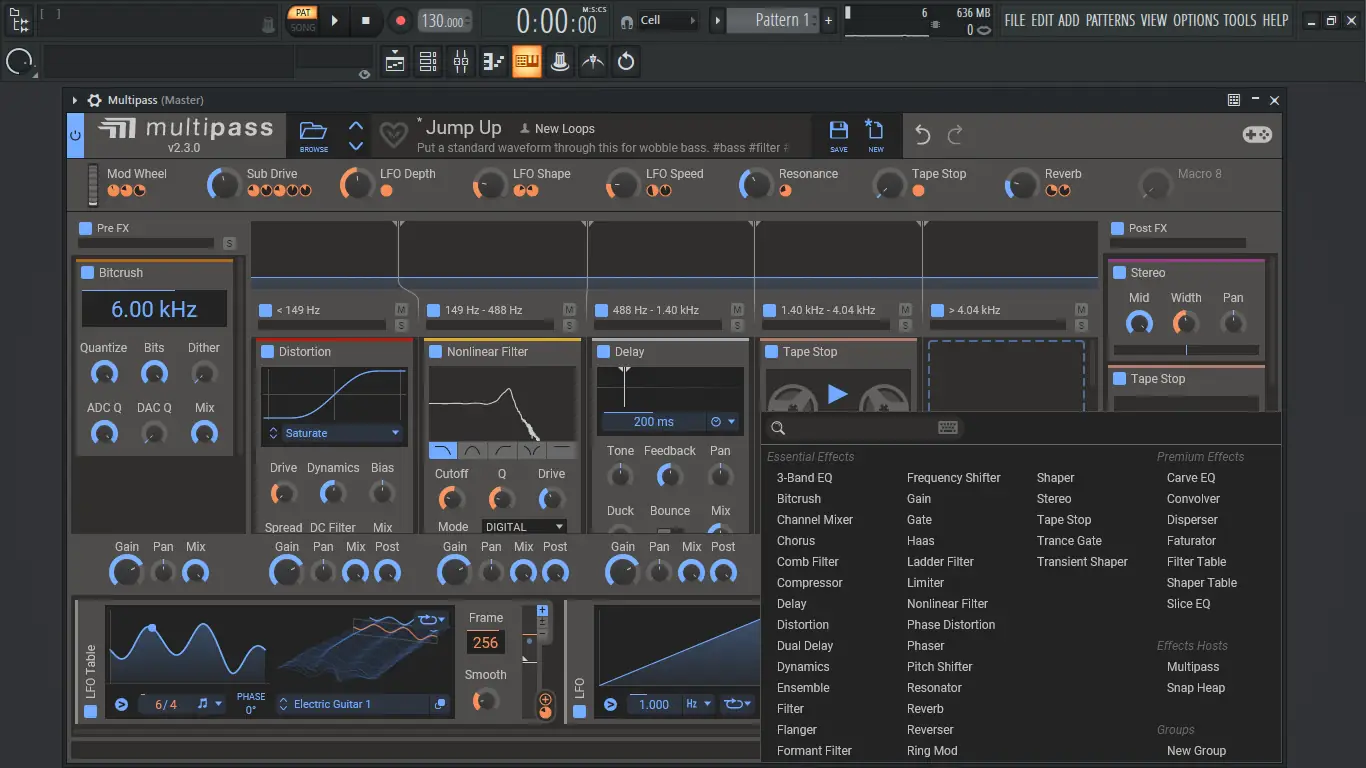Open the DIGITAL mode dropdown
Image resolution: width=1366 pixels, height=768 pixels.
tap(524, 527)
